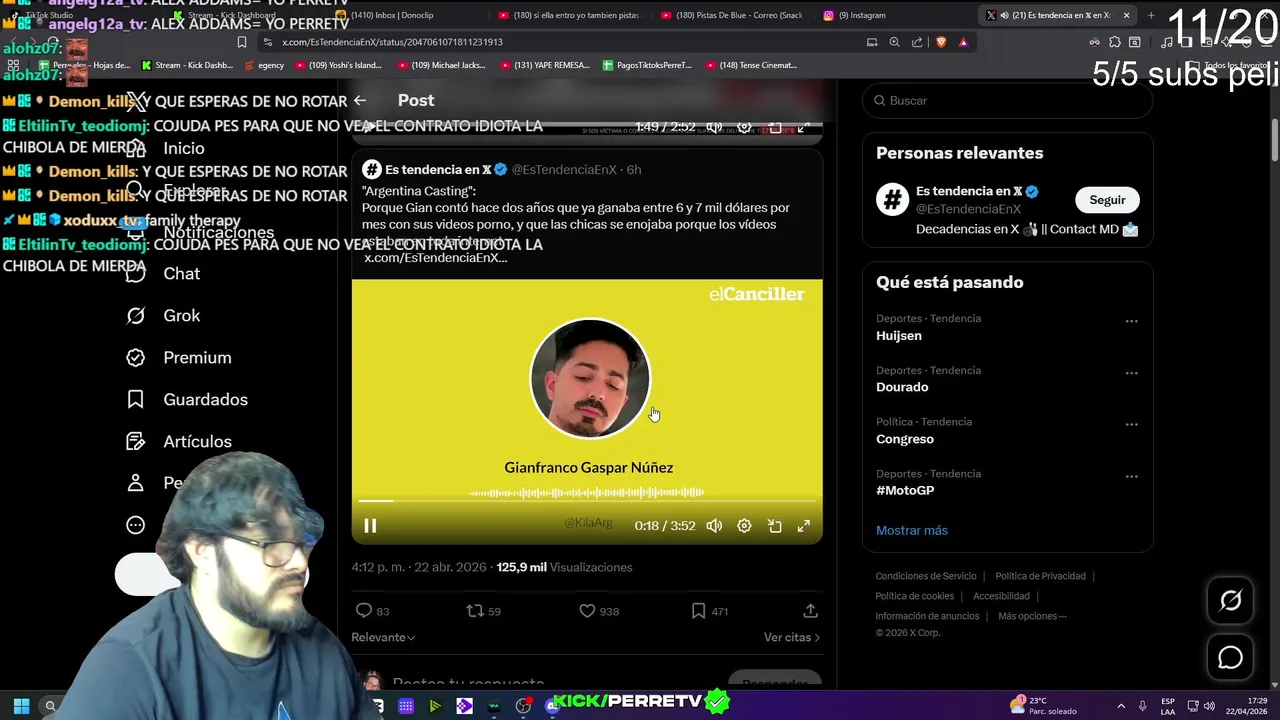Open the video in picture-in-picture mode
This screenshot has width=1280, height=720.
coord(774,526)
